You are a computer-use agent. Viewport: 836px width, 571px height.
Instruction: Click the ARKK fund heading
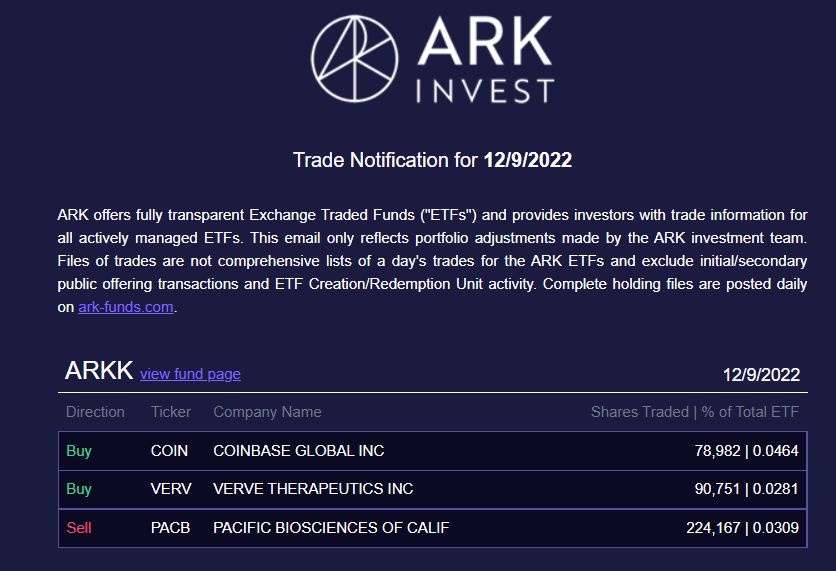pyautogui.click(x=99, y=371)
